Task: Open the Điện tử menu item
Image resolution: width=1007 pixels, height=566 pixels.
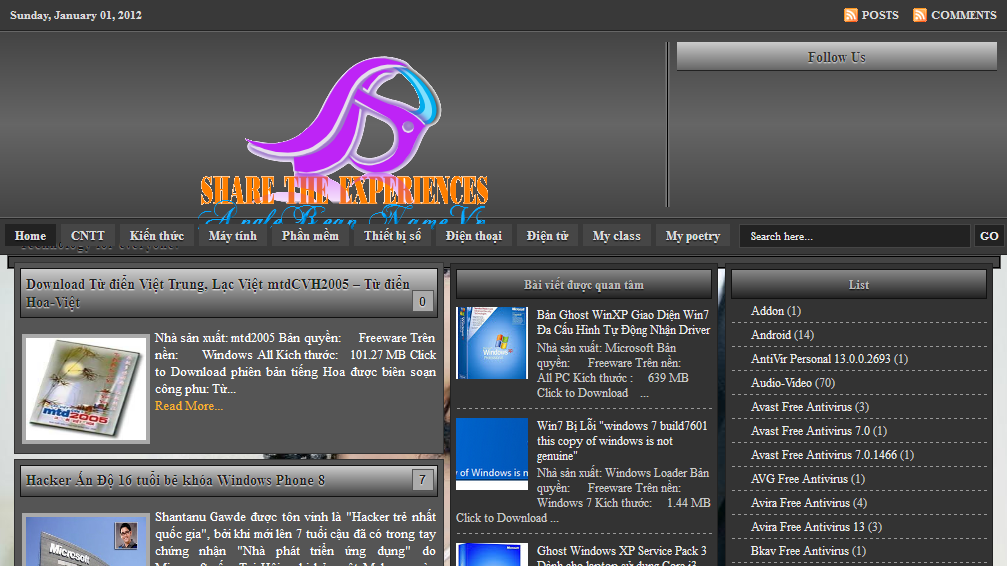Action: pos(547,236)
